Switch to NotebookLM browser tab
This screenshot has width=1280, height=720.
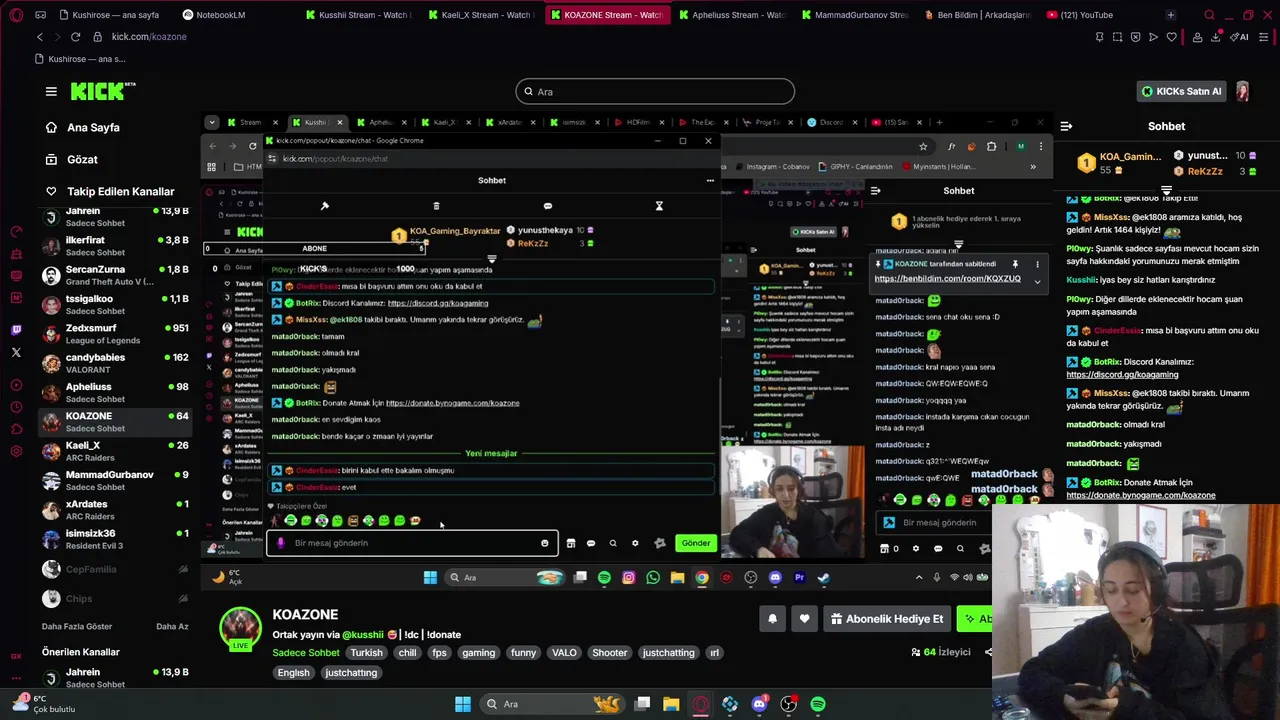coord(213,15)
